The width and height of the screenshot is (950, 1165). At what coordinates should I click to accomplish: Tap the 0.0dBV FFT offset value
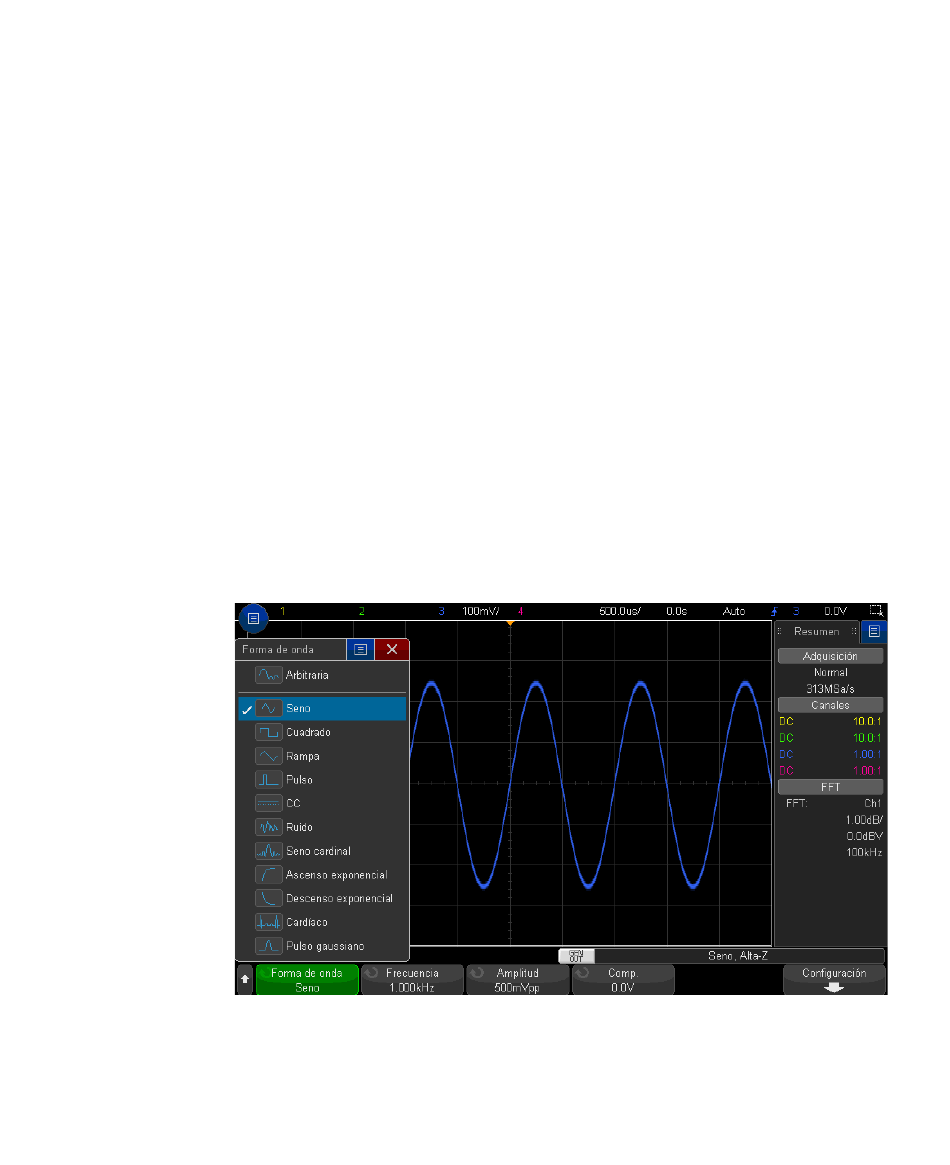click(x=864, y=836)
